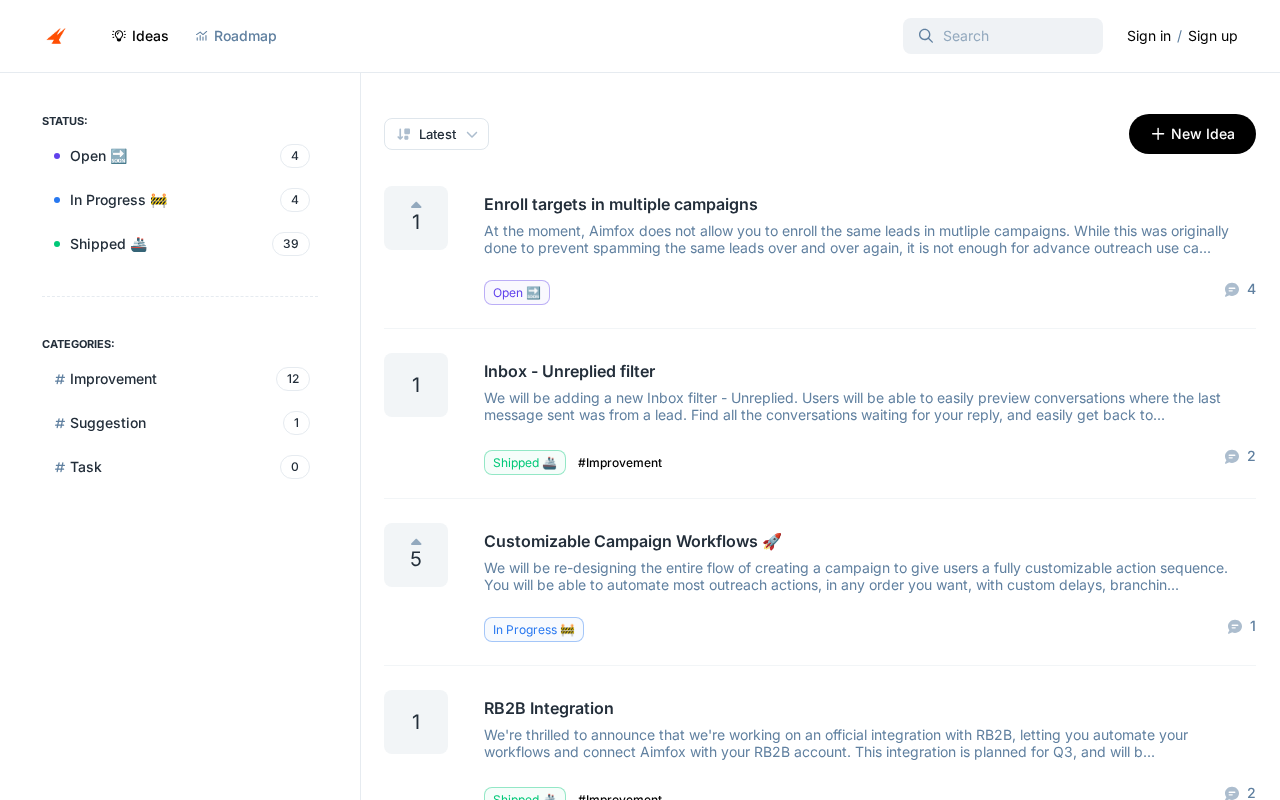Switch to the Ideas tab
Image resolution: width=1280 pixels, height=800 pixels.
140,36
